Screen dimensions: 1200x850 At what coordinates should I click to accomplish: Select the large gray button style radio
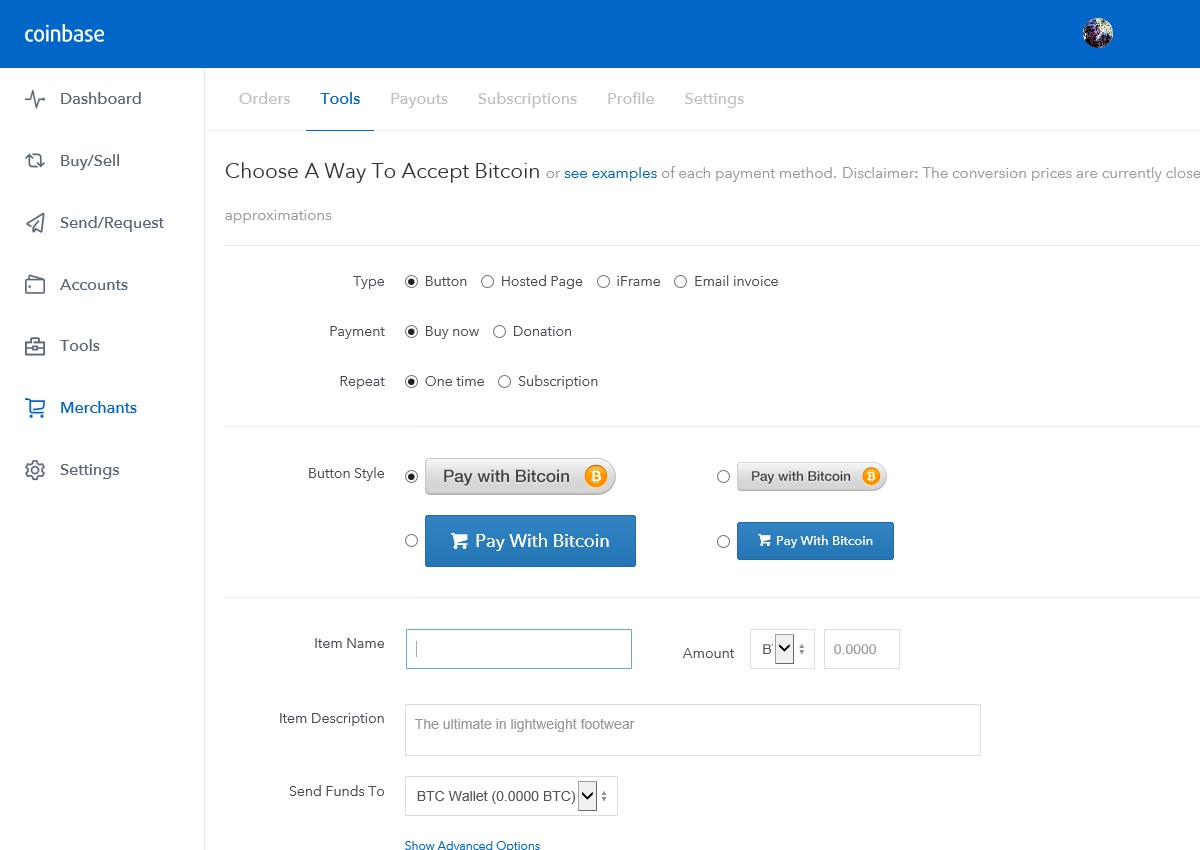[411, 477]
